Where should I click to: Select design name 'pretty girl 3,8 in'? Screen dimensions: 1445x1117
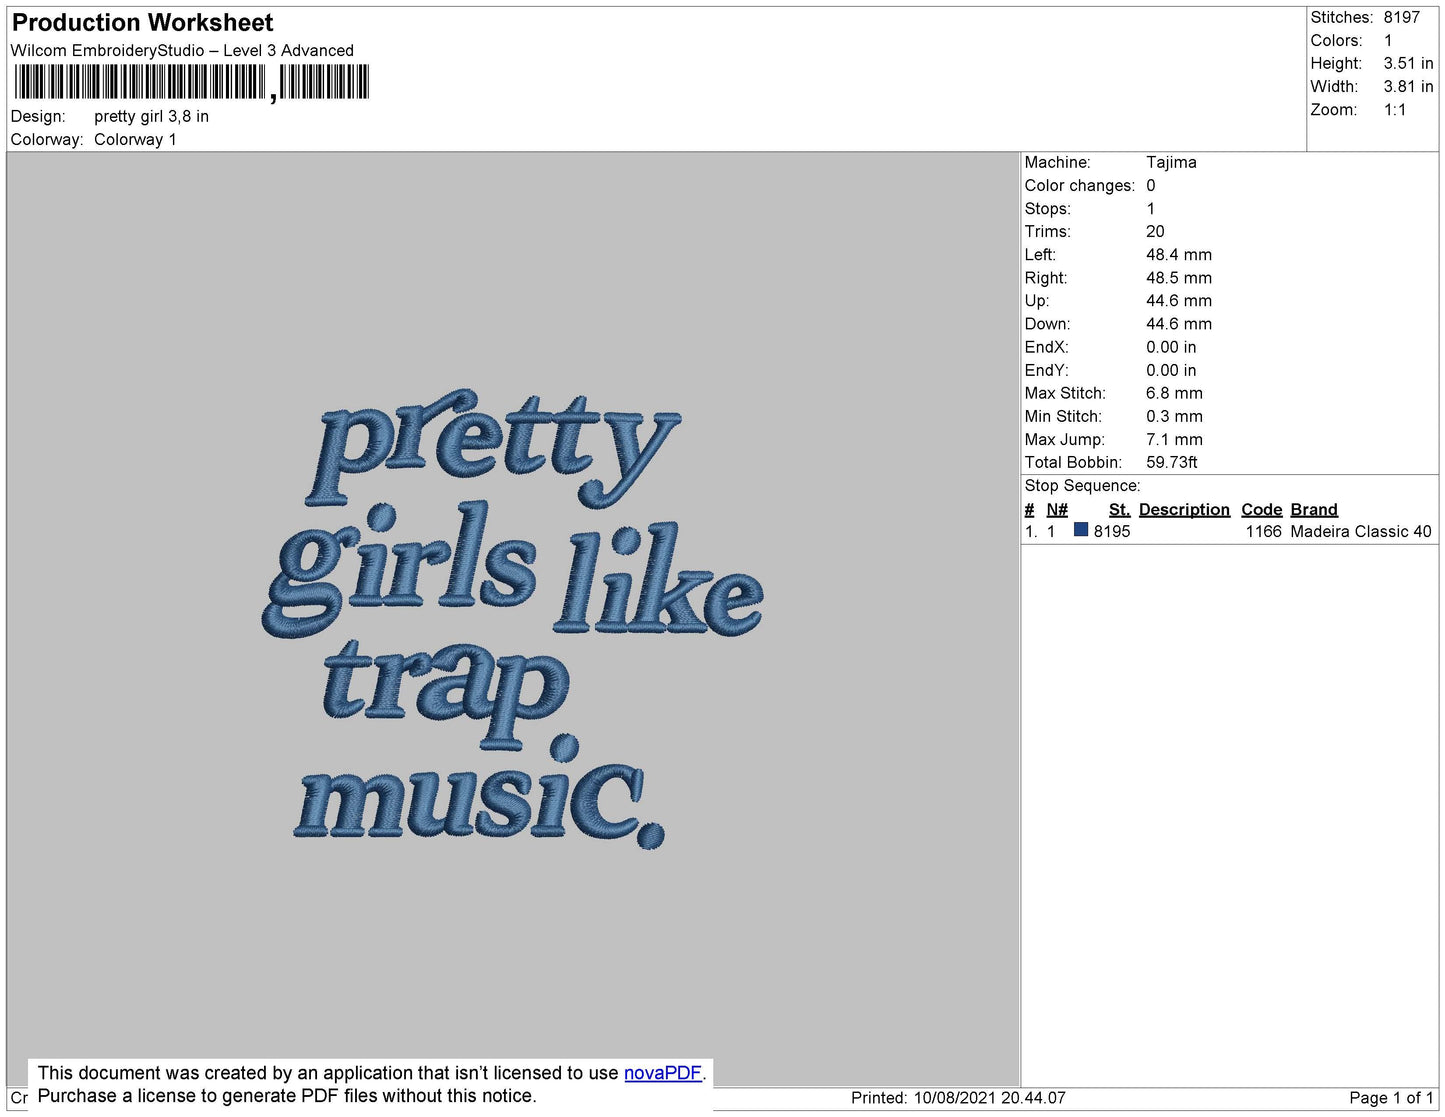coord(151,116)
